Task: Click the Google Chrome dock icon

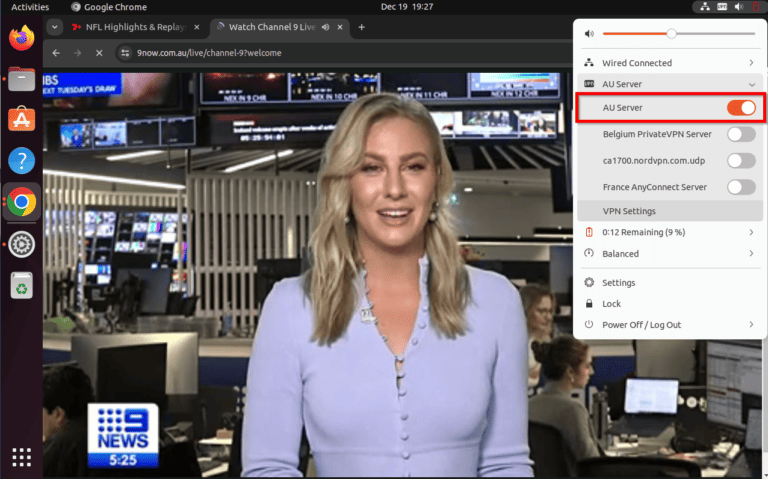Action: (x=21, y=203)
